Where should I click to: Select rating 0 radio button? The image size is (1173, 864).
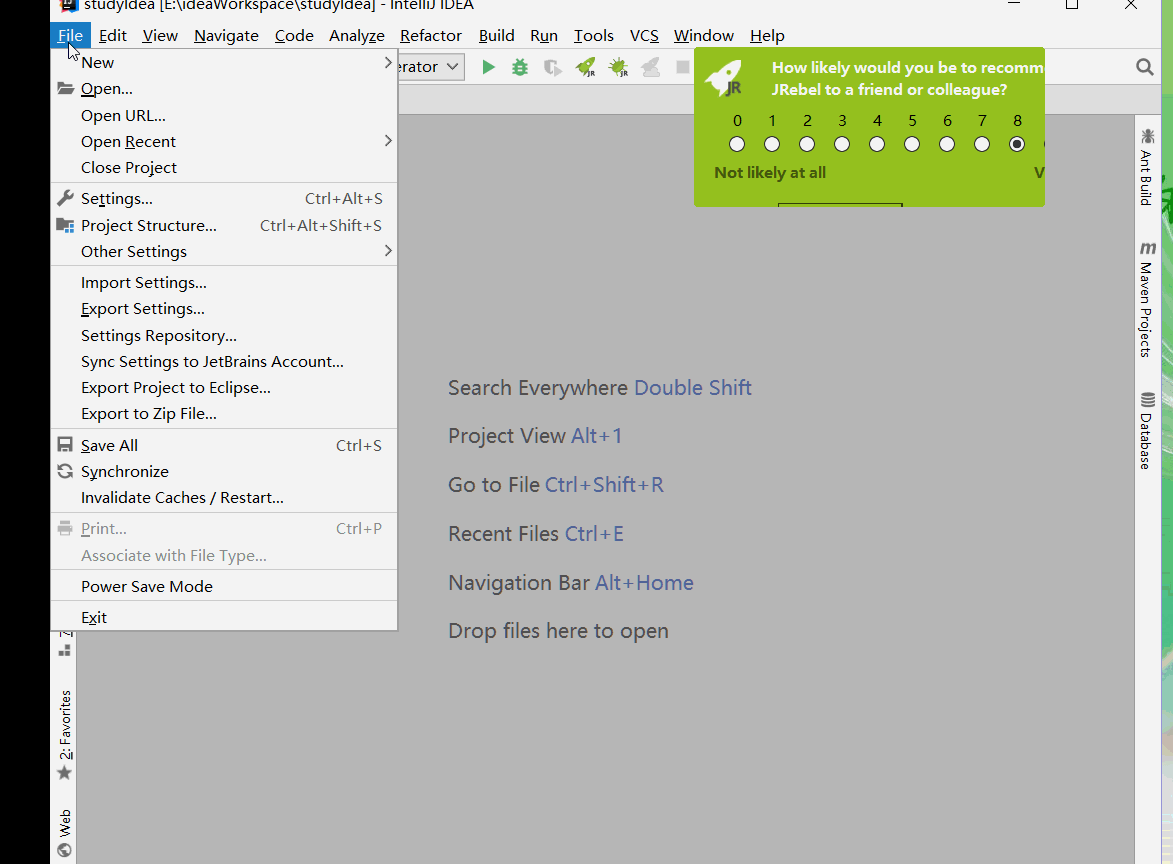pos(737,144)
